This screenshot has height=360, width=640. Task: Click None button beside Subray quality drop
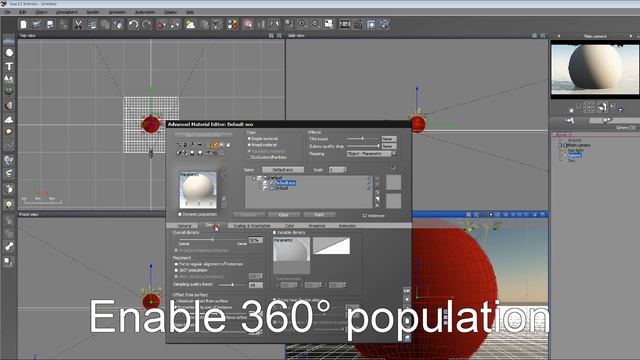(x=389, y=146)
